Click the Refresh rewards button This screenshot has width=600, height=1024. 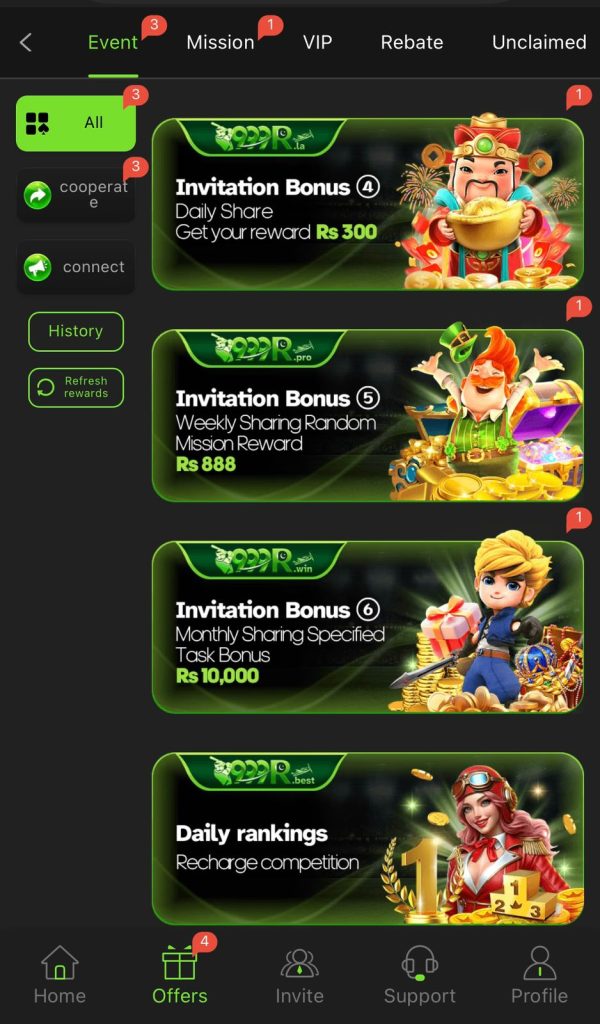point(76,387)
